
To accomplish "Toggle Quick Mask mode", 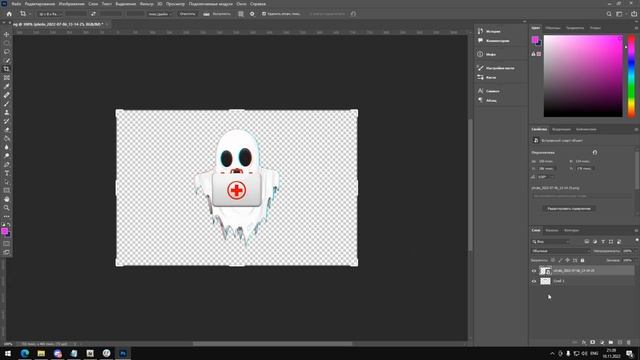I will click(x=7, y=244).
